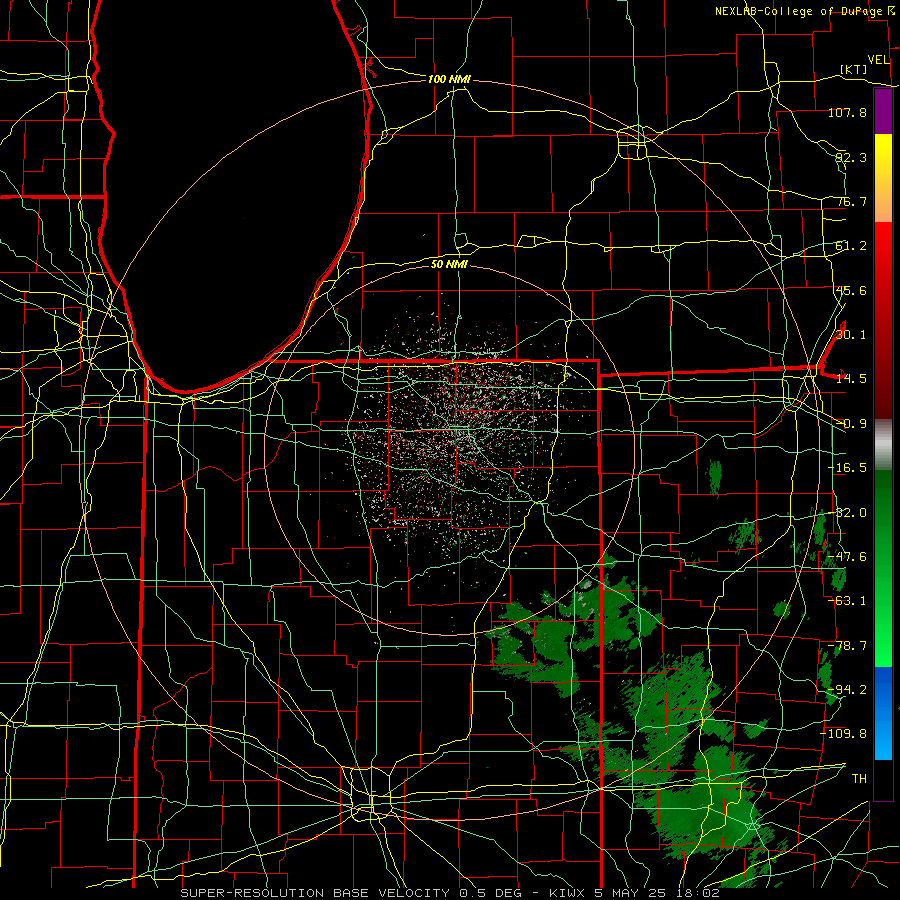Pick the red segment of the color bar
The width and height of the screenshot is (900, 900).
(883, 320)
